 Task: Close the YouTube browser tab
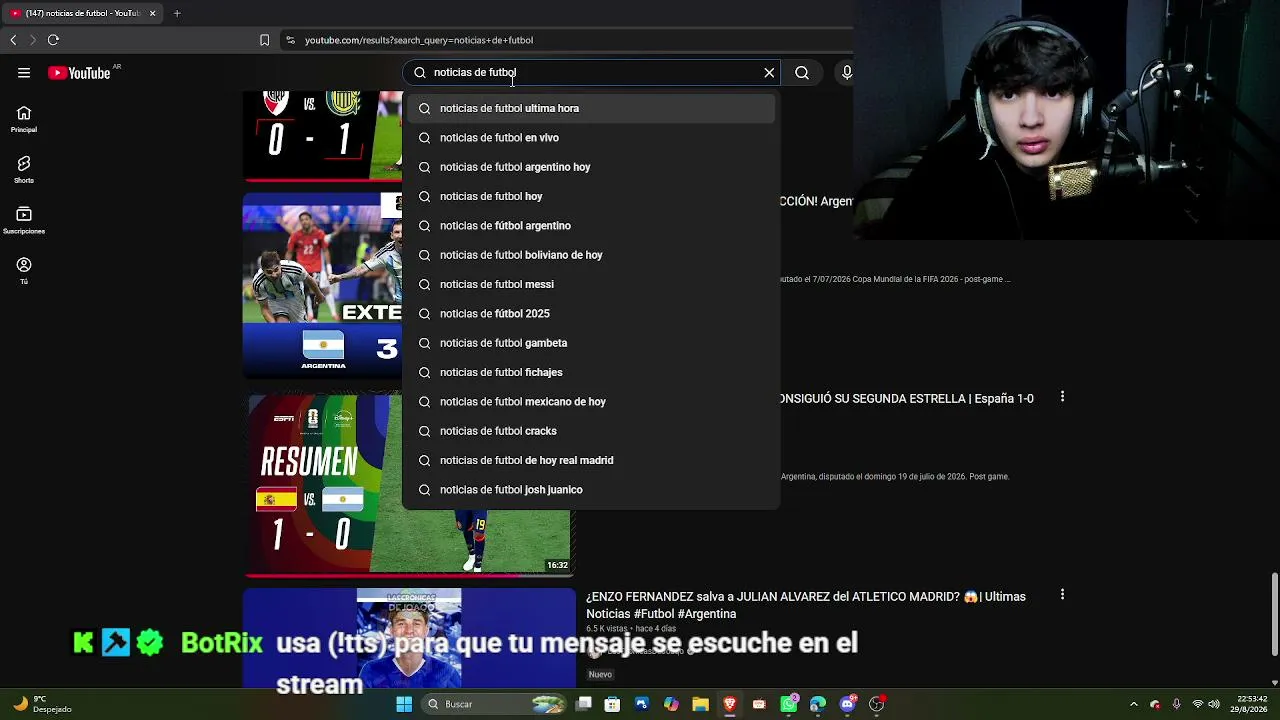coord(152,13)
